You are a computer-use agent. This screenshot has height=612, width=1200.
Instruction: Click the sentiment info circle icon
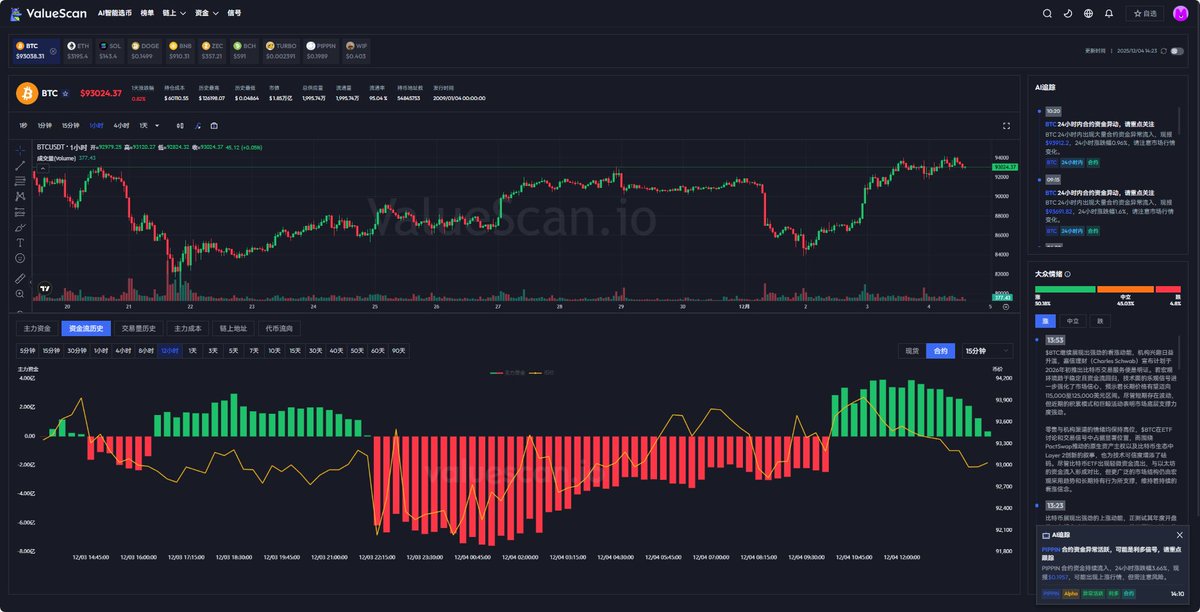(x=1068, y=273)
